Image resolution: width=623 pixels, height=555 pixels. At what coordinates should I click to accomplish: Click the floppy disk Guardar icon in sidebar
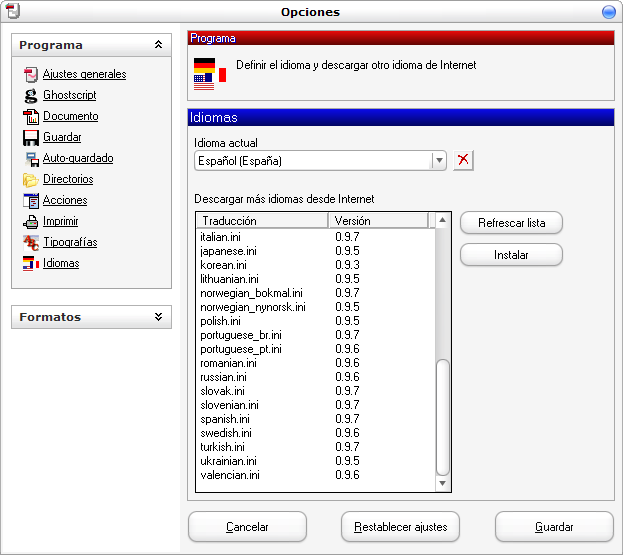(32, 138)
